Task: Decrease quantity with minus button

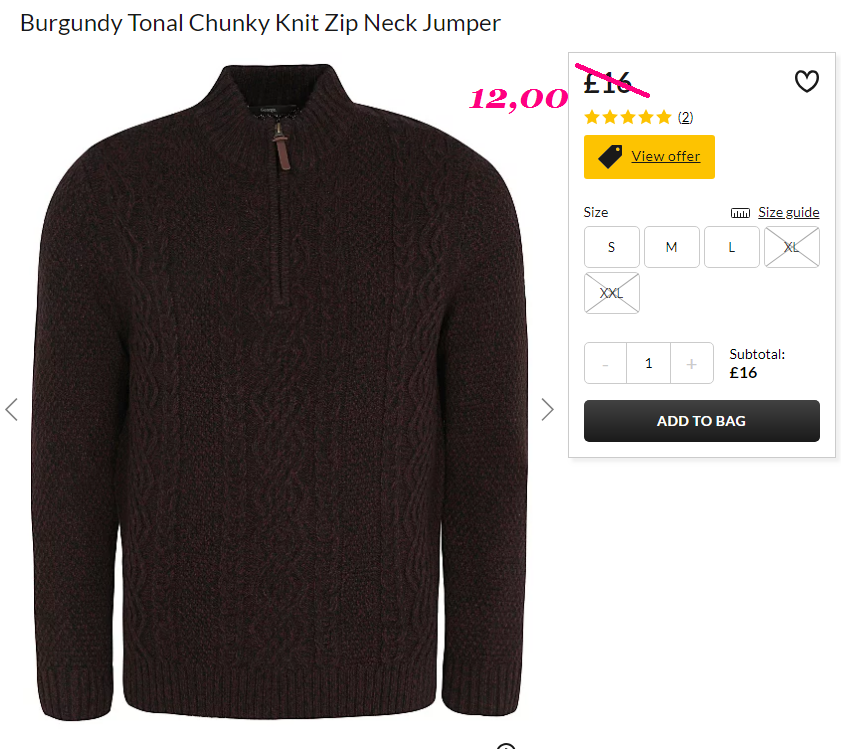Action: [x=605, y=363]
